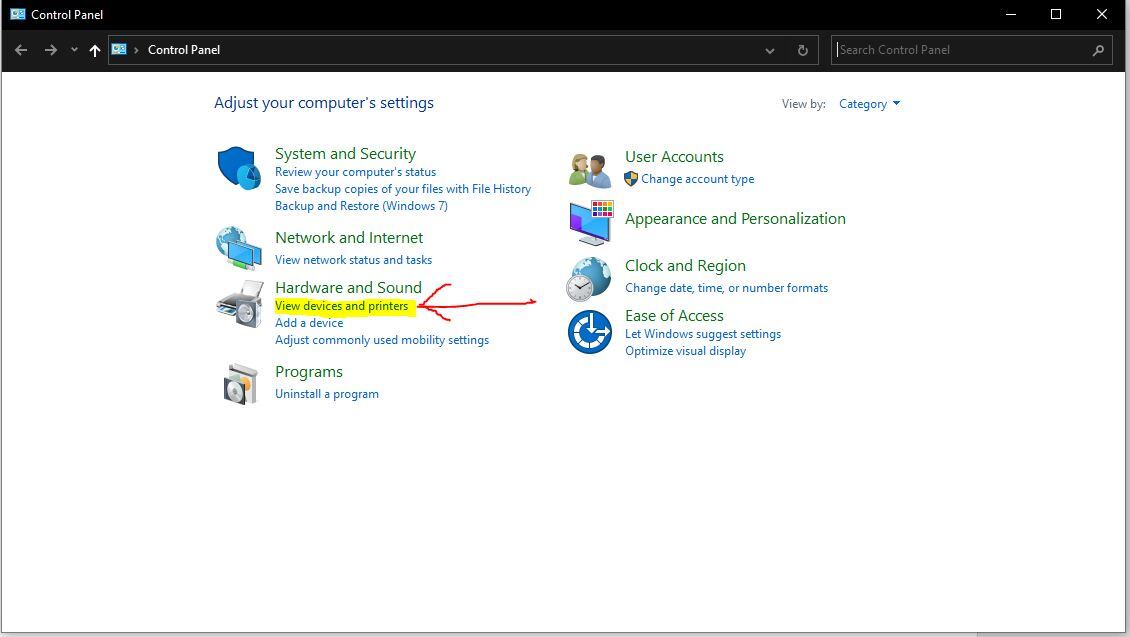The image size is (1130, 637).
Task: Refresh the Control Panel view
Action: [802, 50]
